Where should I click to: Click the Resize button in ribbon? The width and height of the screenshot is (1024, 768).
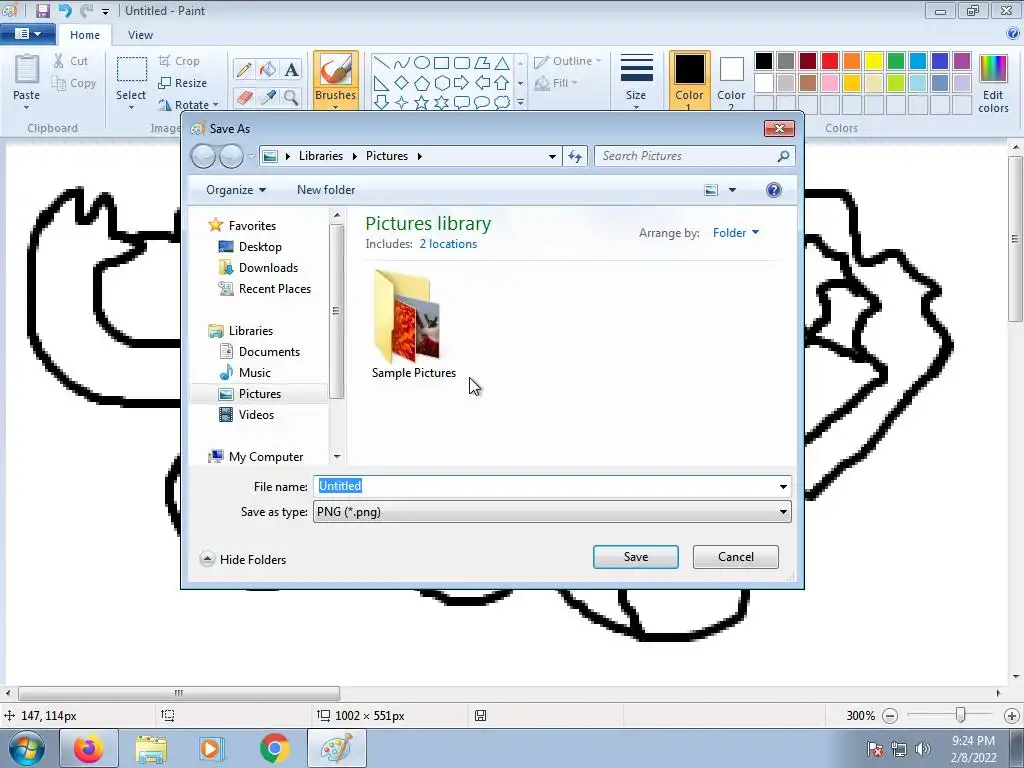coord(183,83)
